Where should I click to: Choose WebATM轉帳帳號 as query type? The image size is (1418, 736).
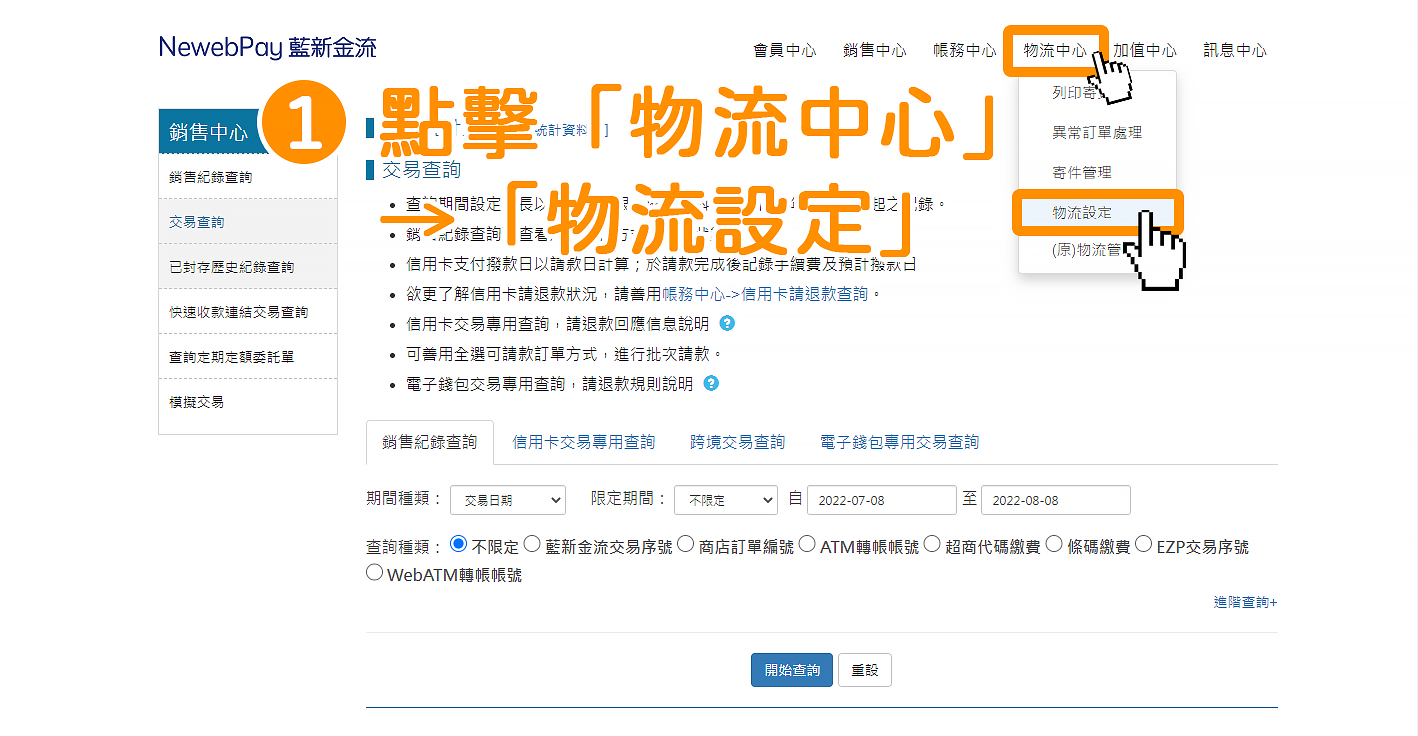(x=374, y=572)
